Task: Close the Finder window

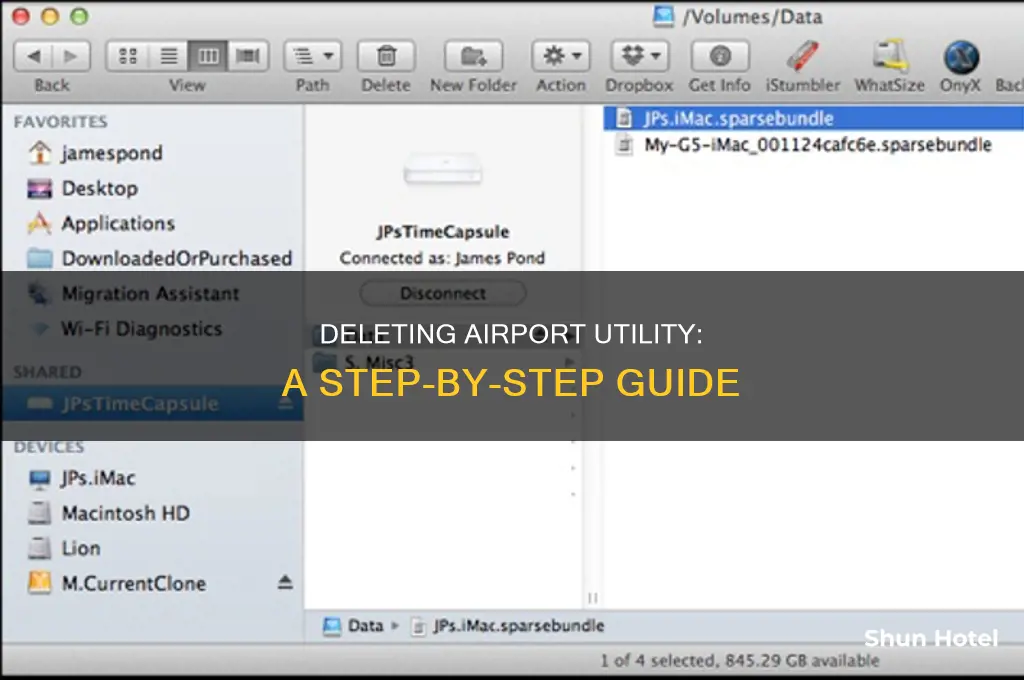Action: tap(22, 16)
